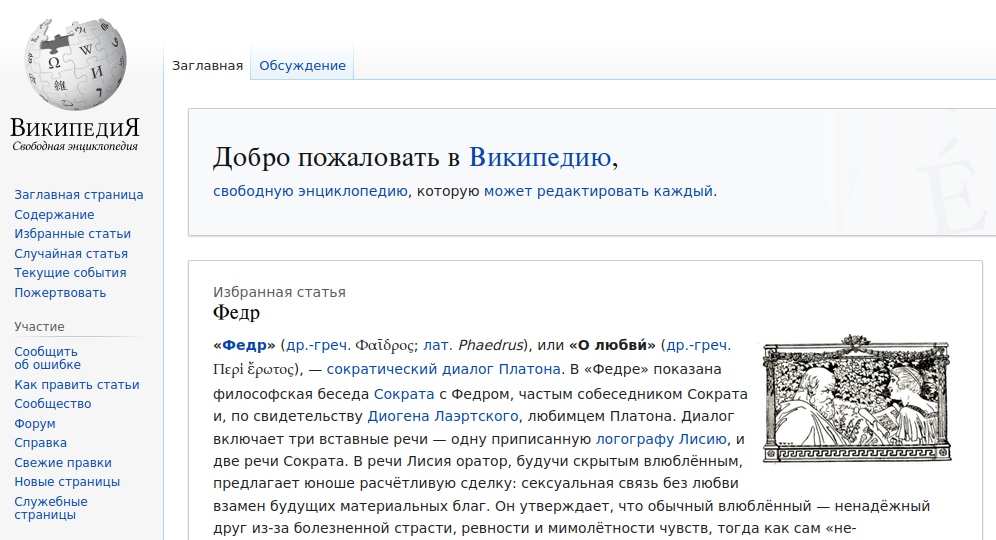
Task: Click the first др.-греч. link
Action: click(319, 346)
